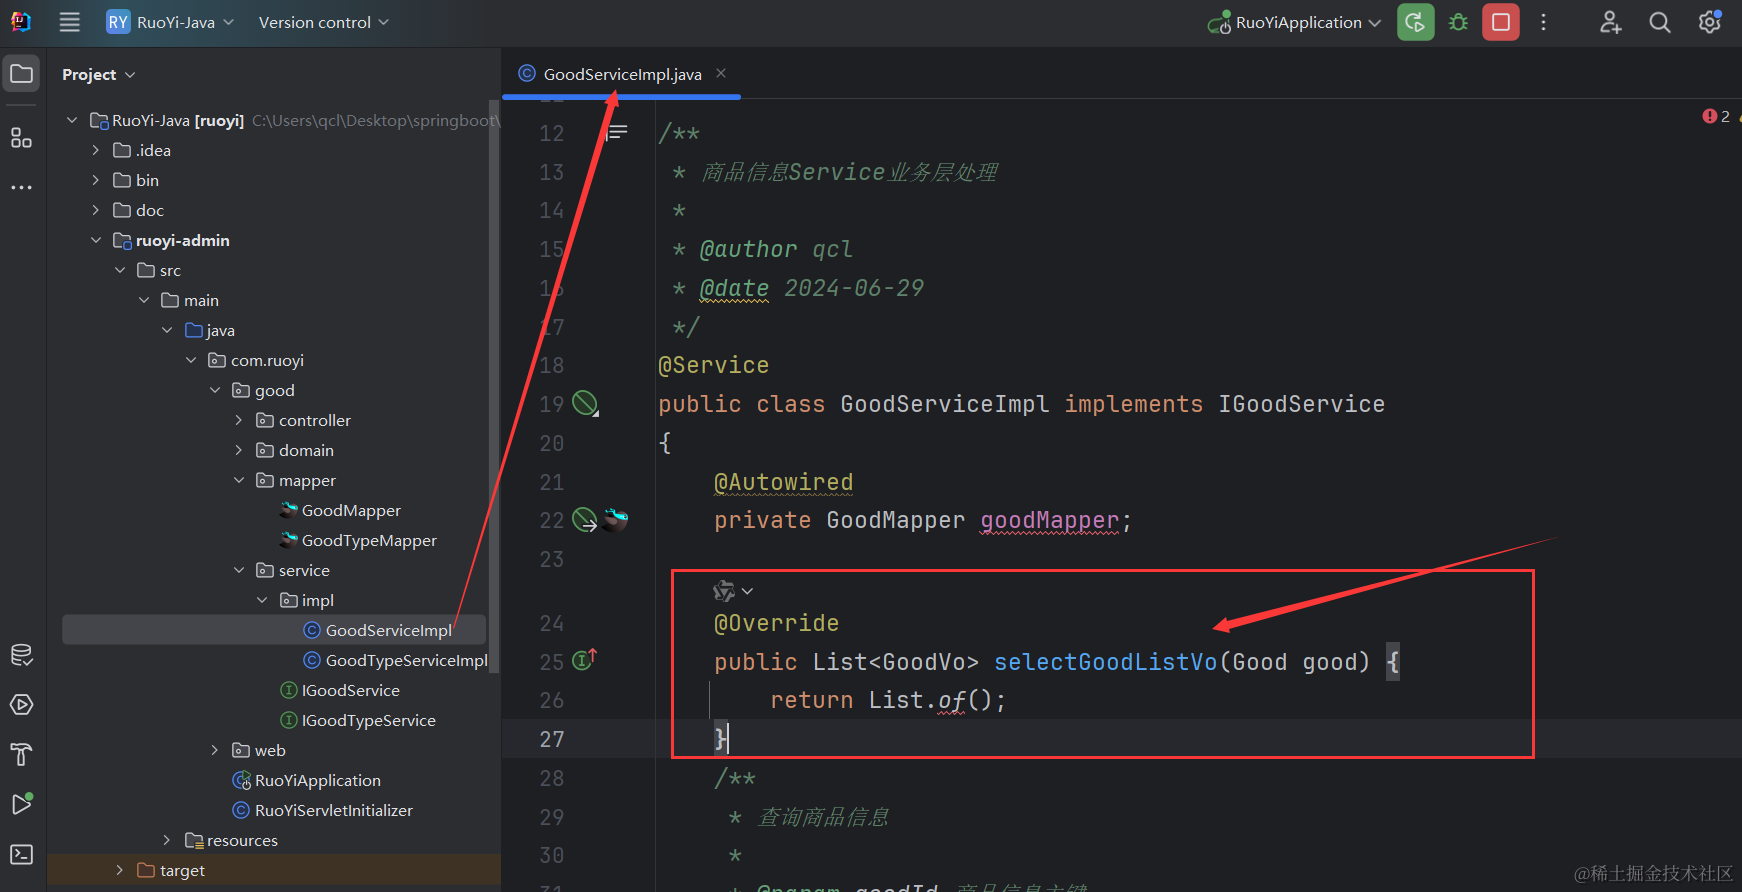Select the GoodServiceImpl.java editor tab

click(x=622, y=74)
